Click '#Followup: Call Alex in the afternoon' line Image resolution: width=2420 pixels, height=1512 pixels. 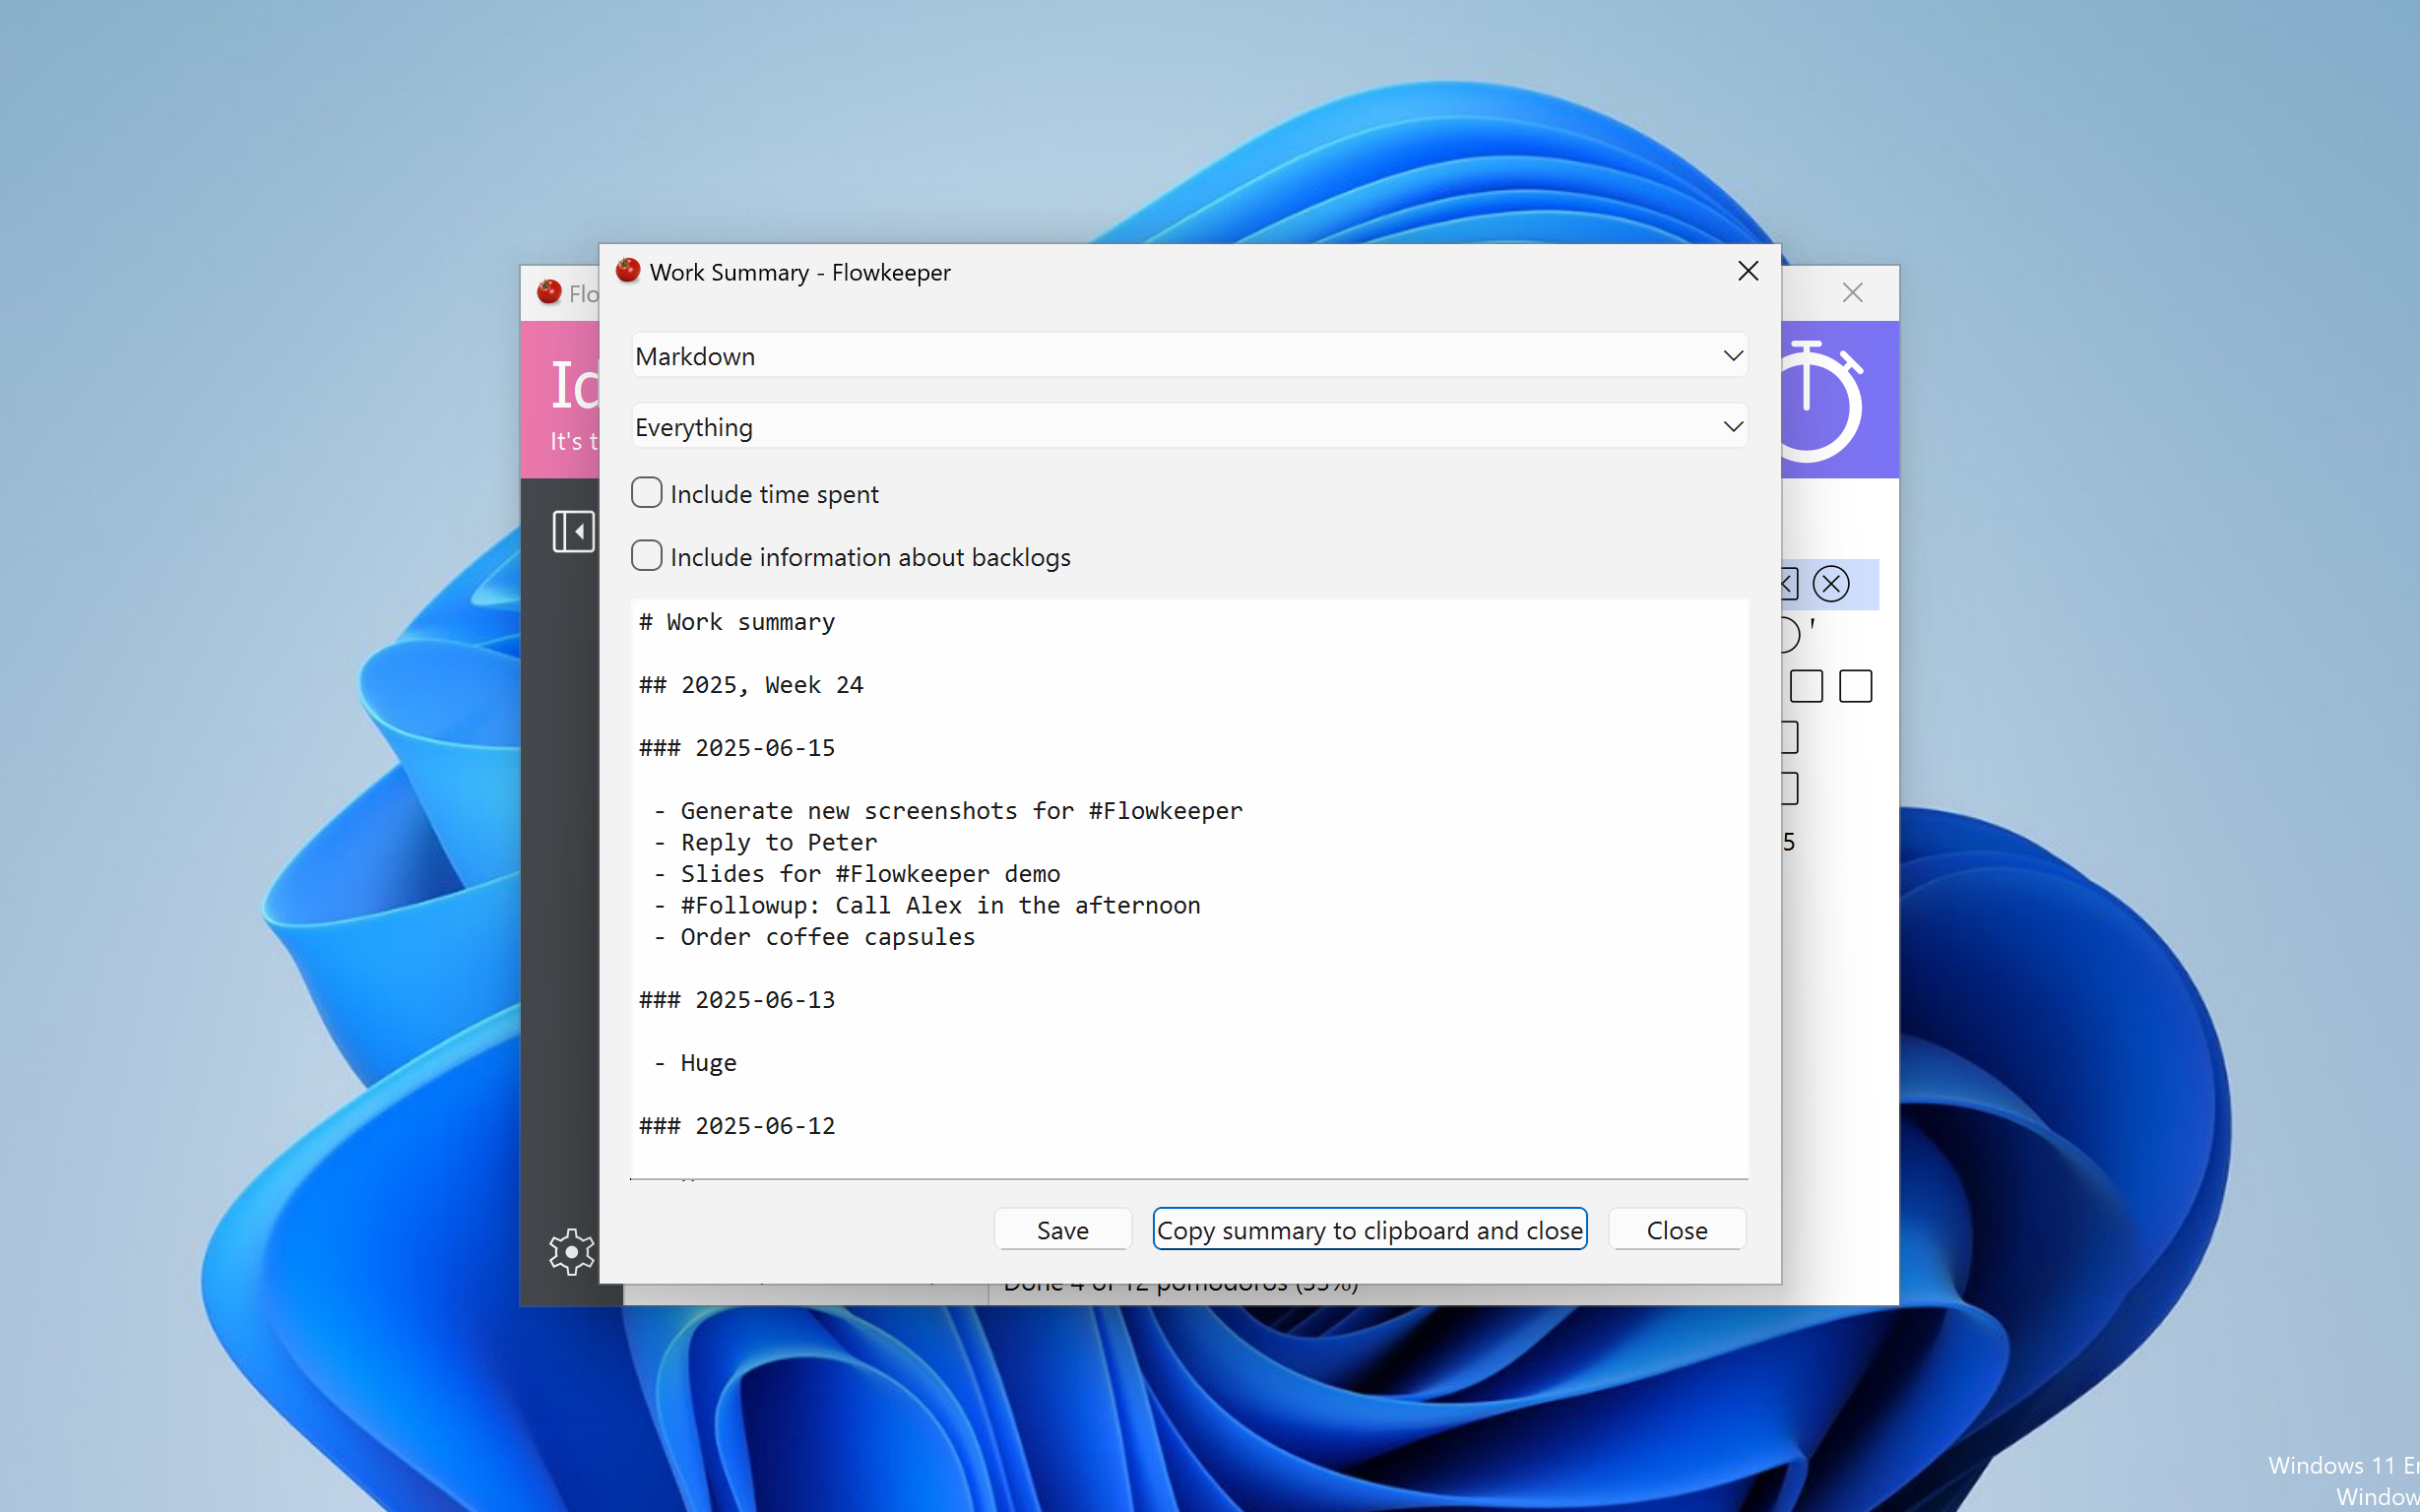pyautogui.click(x=927, y=906)
